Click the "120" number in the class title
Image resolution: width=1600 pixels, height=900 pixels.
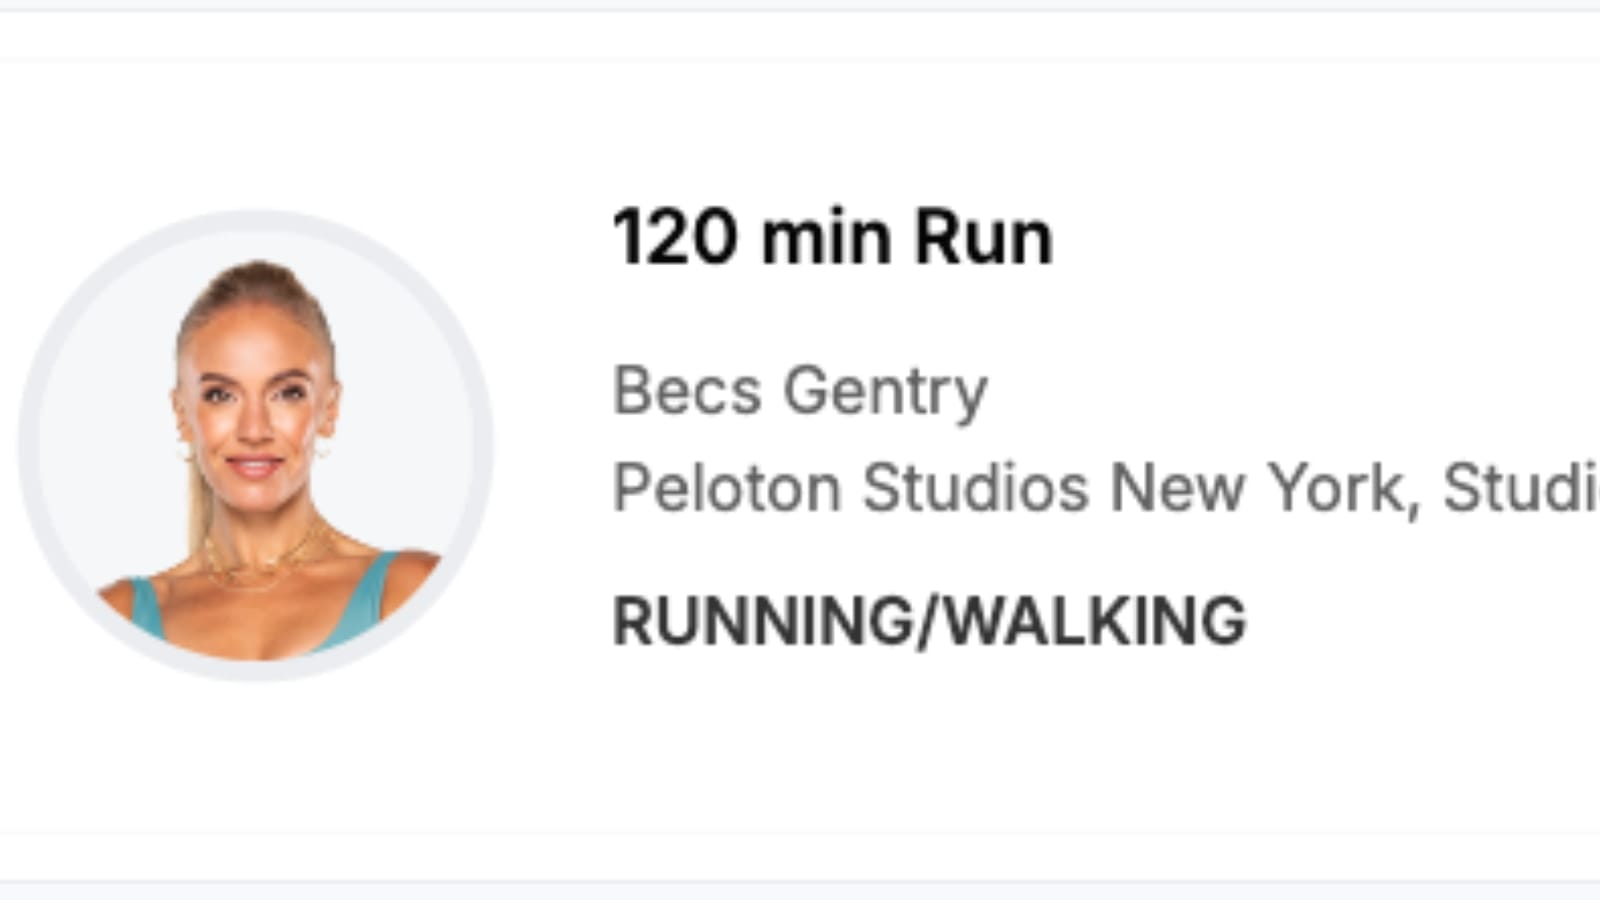pos(674,238)
